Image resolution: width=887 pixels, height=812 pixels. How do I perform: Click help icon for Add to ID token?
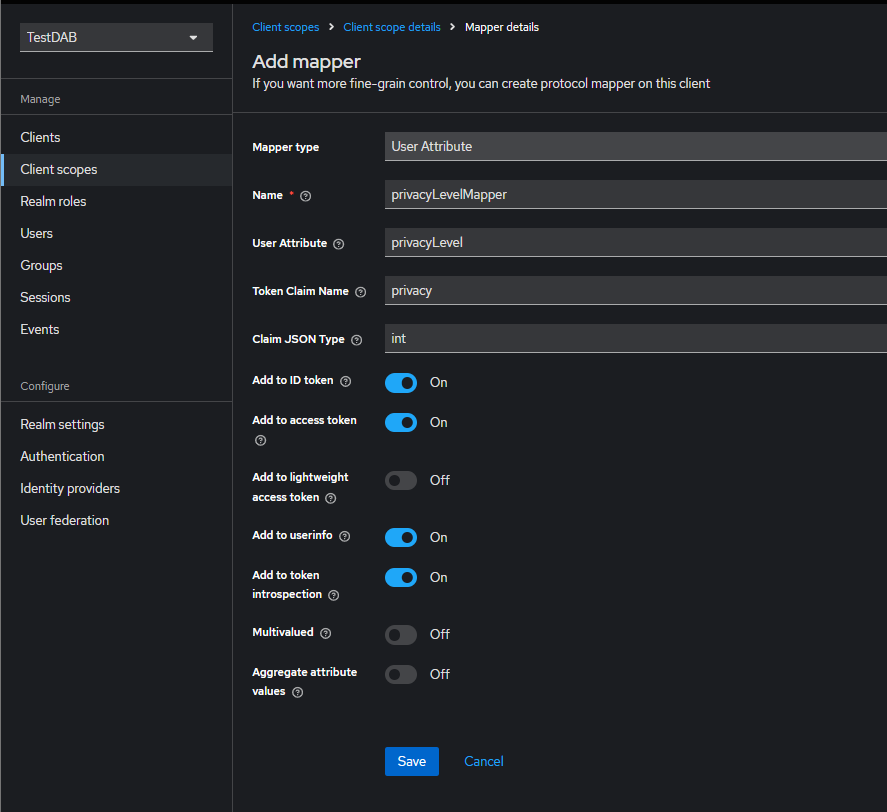pyautogui.click(x=345, y=381)
